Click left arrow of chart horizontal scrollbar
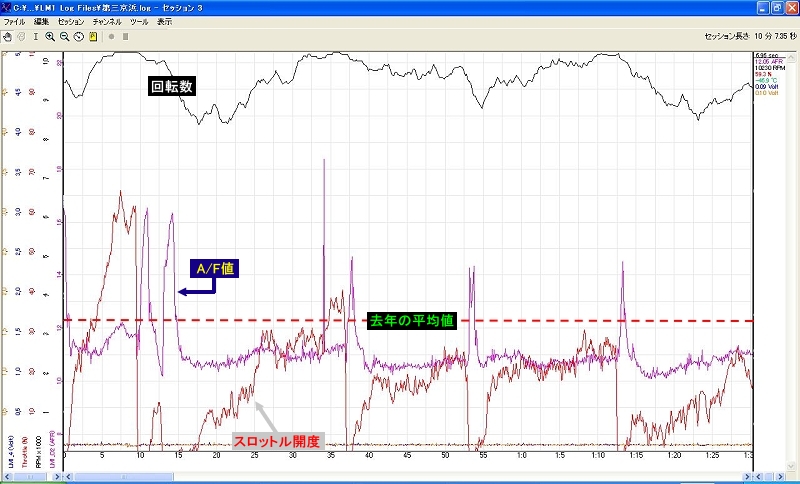Screen dimensions: 800x484 pos(69,477)
